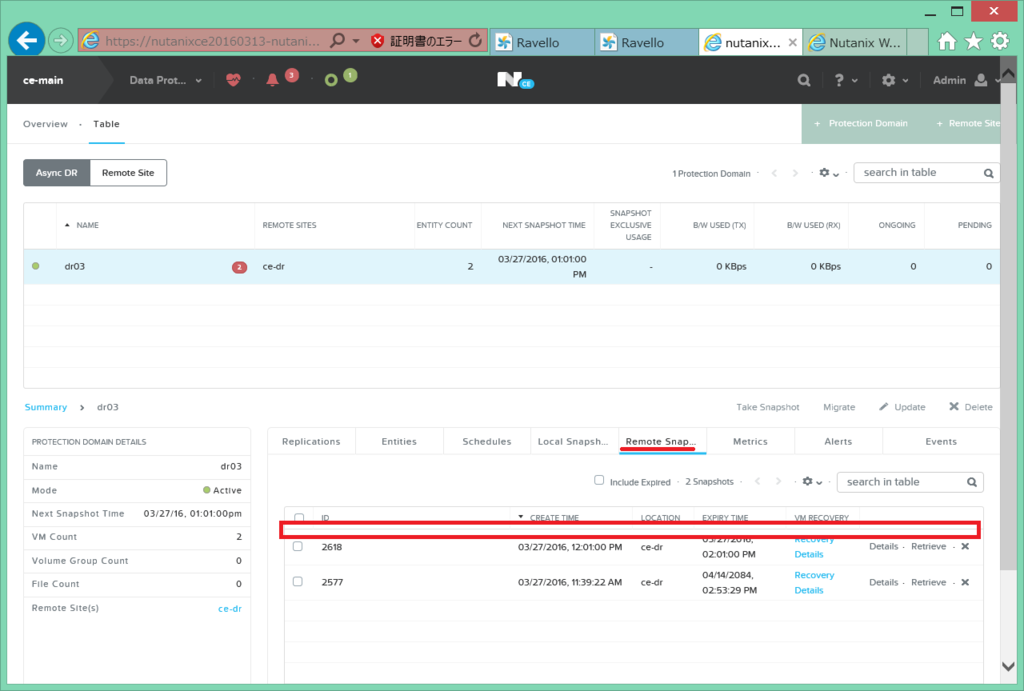Switch to first Ravello browser tab
The image size is (1024, 691).
(x=542, y=42)
